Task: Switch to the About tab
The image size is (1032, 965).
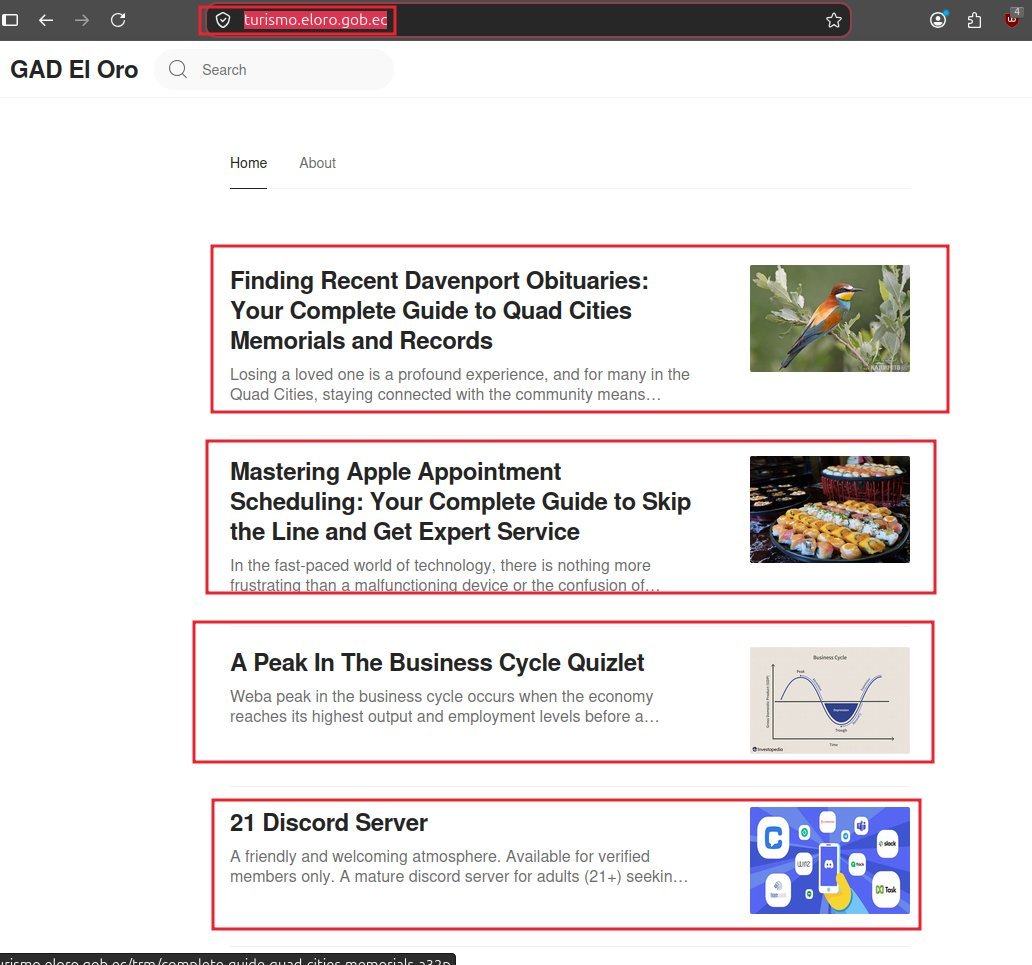Action: [317, 163]
